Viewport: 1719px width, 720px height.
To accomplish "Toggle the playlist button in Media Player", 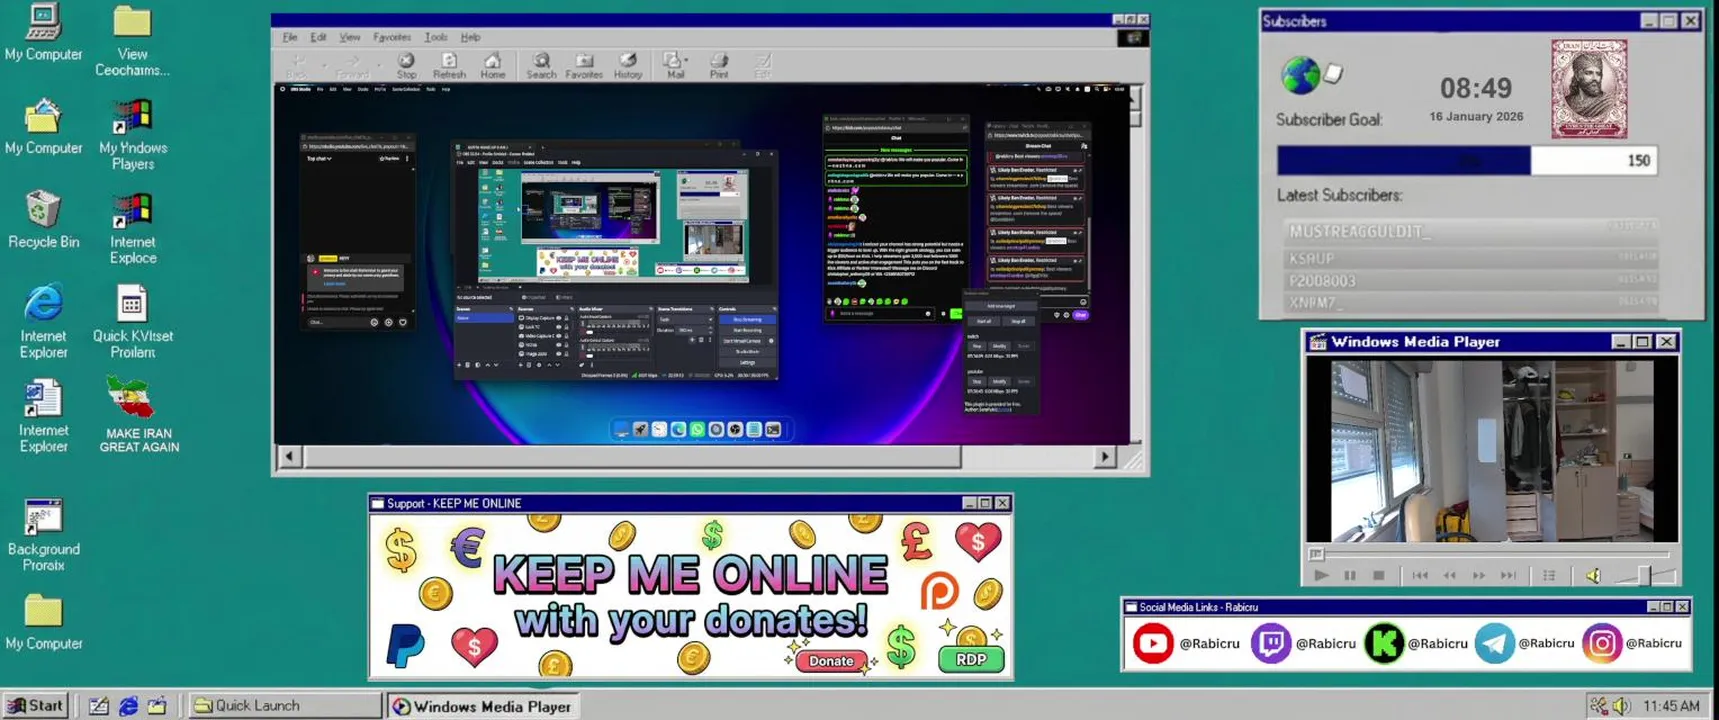I will 1549,576.
